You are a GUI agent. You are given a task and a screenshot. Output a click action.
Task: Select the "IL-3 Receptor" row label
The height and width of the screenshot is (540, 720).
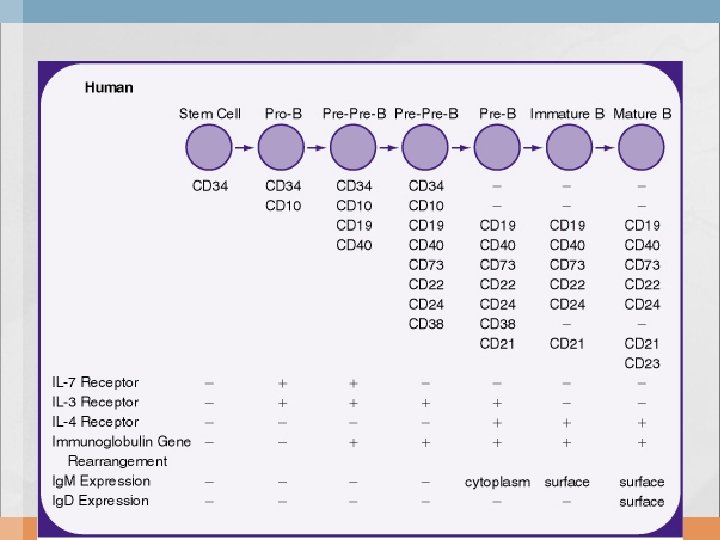pos(95,402)
